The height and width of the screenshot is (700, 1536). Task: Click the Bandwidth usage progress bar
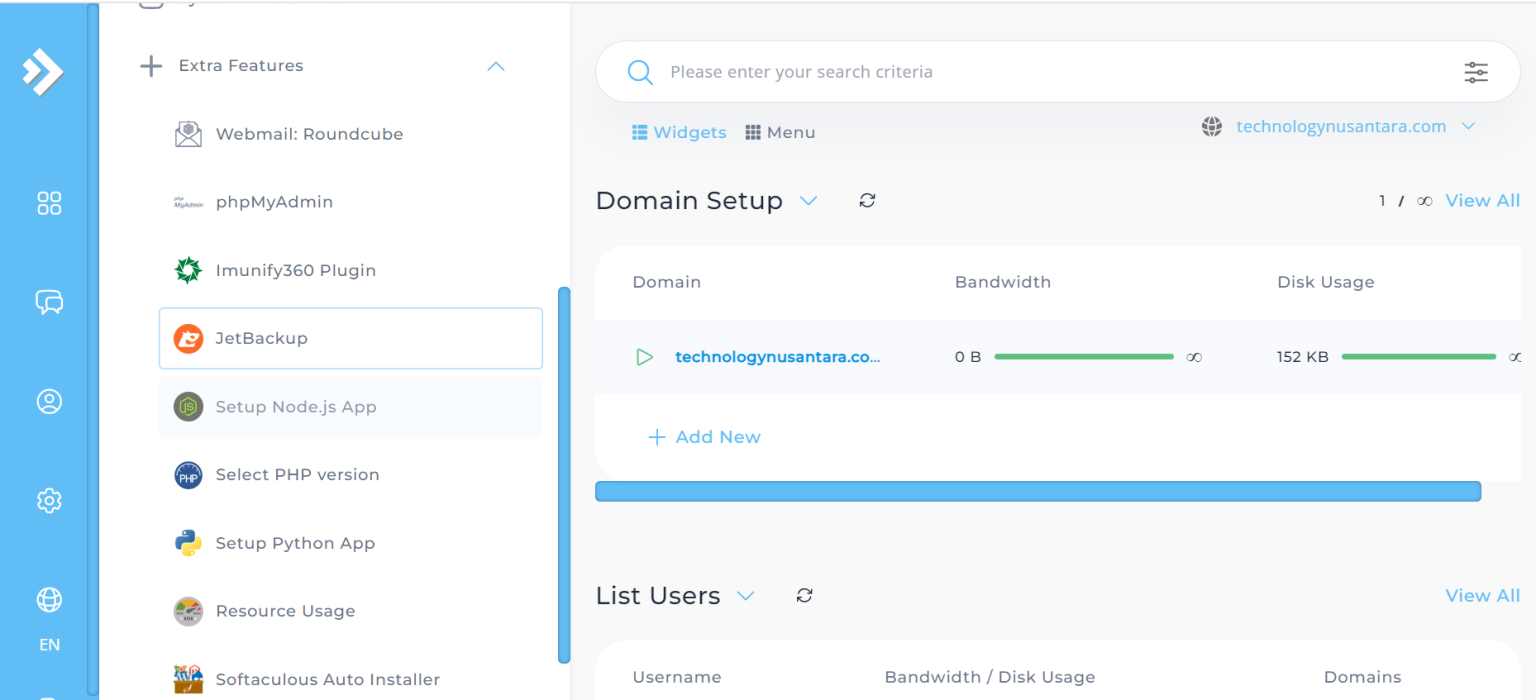(1084, 357)
